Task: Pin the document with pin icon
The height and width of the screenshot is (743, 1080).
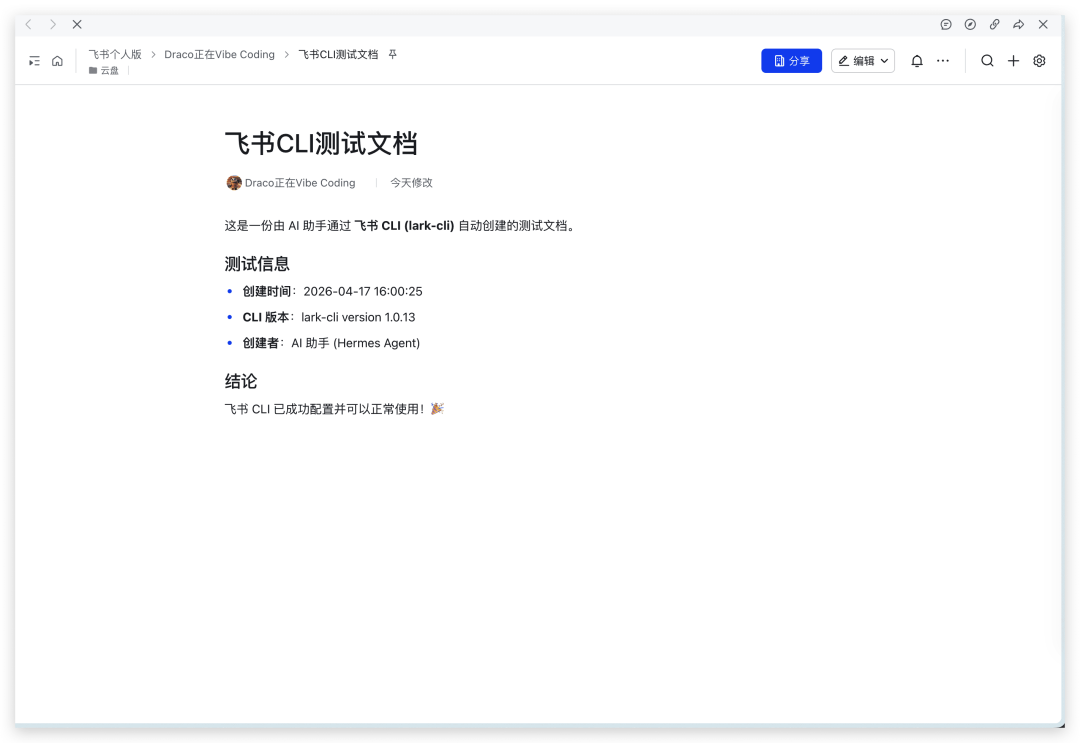Action: pos(393,54)
